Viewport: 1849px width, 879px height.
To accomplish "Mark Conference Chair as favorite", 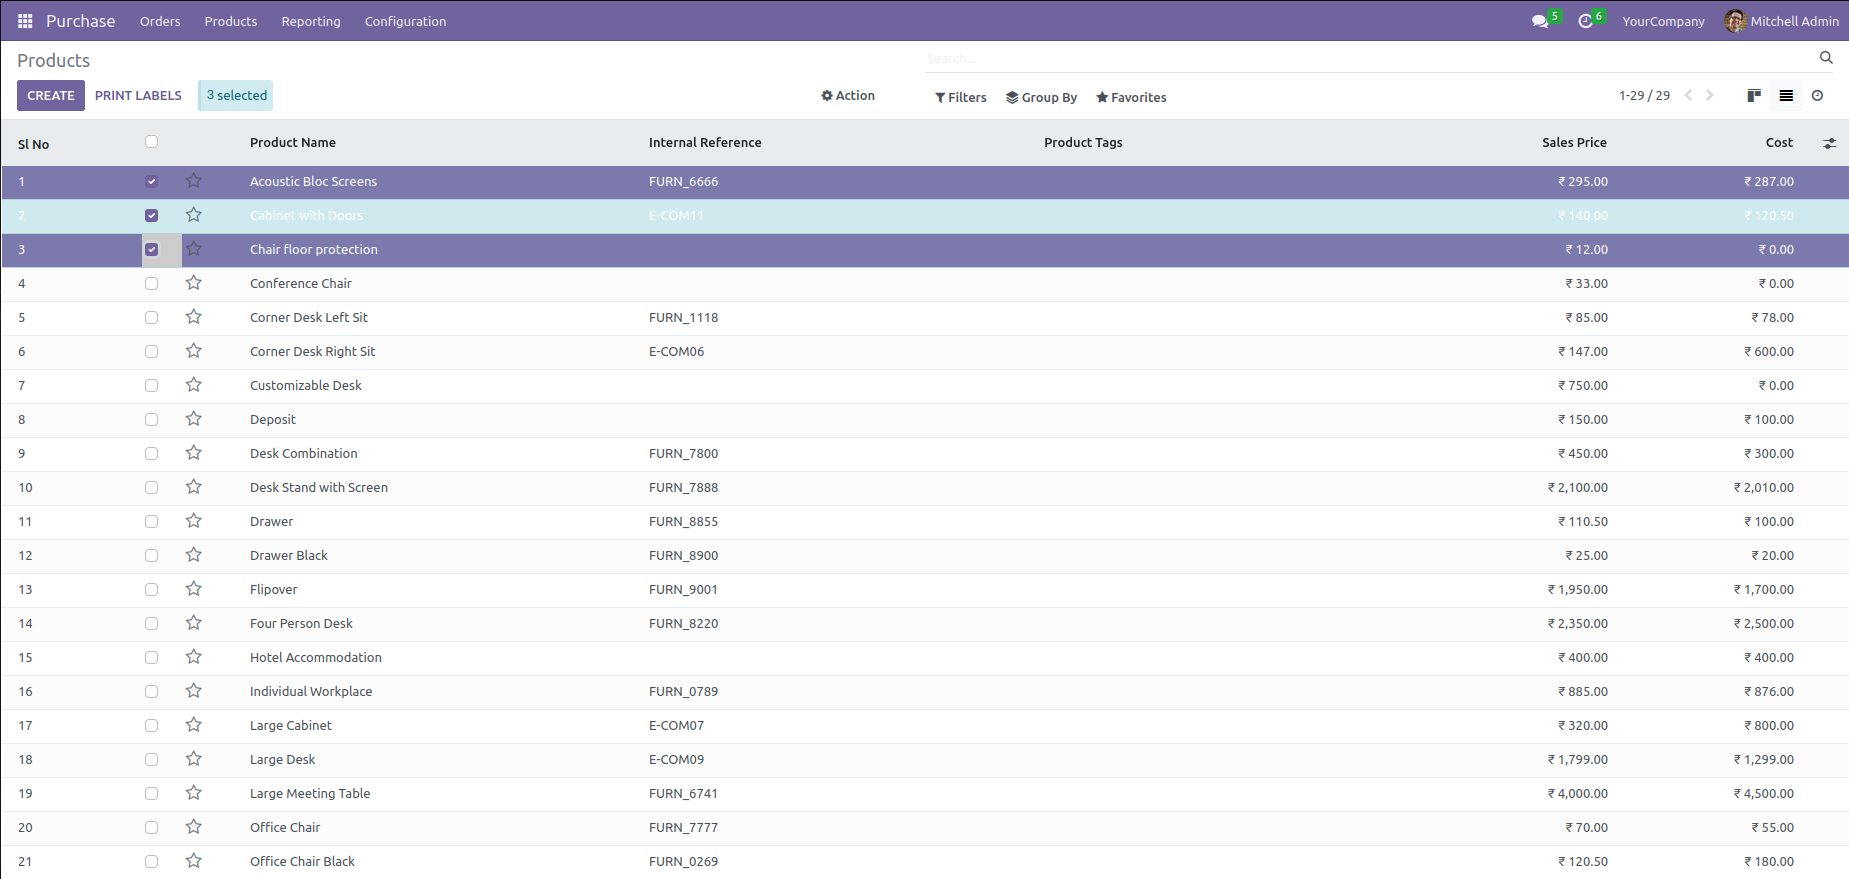I will (x=194, y=283).
